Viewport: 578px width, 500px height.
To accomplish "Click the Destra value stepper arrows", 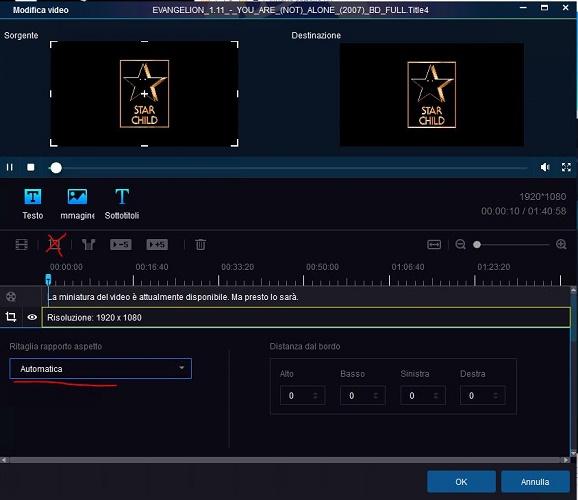I will 495,395.
